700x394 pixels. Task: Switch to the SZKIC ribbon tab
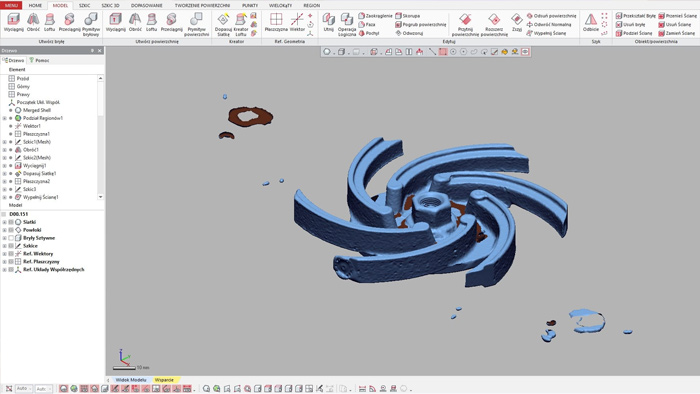[x=84, y=5]
